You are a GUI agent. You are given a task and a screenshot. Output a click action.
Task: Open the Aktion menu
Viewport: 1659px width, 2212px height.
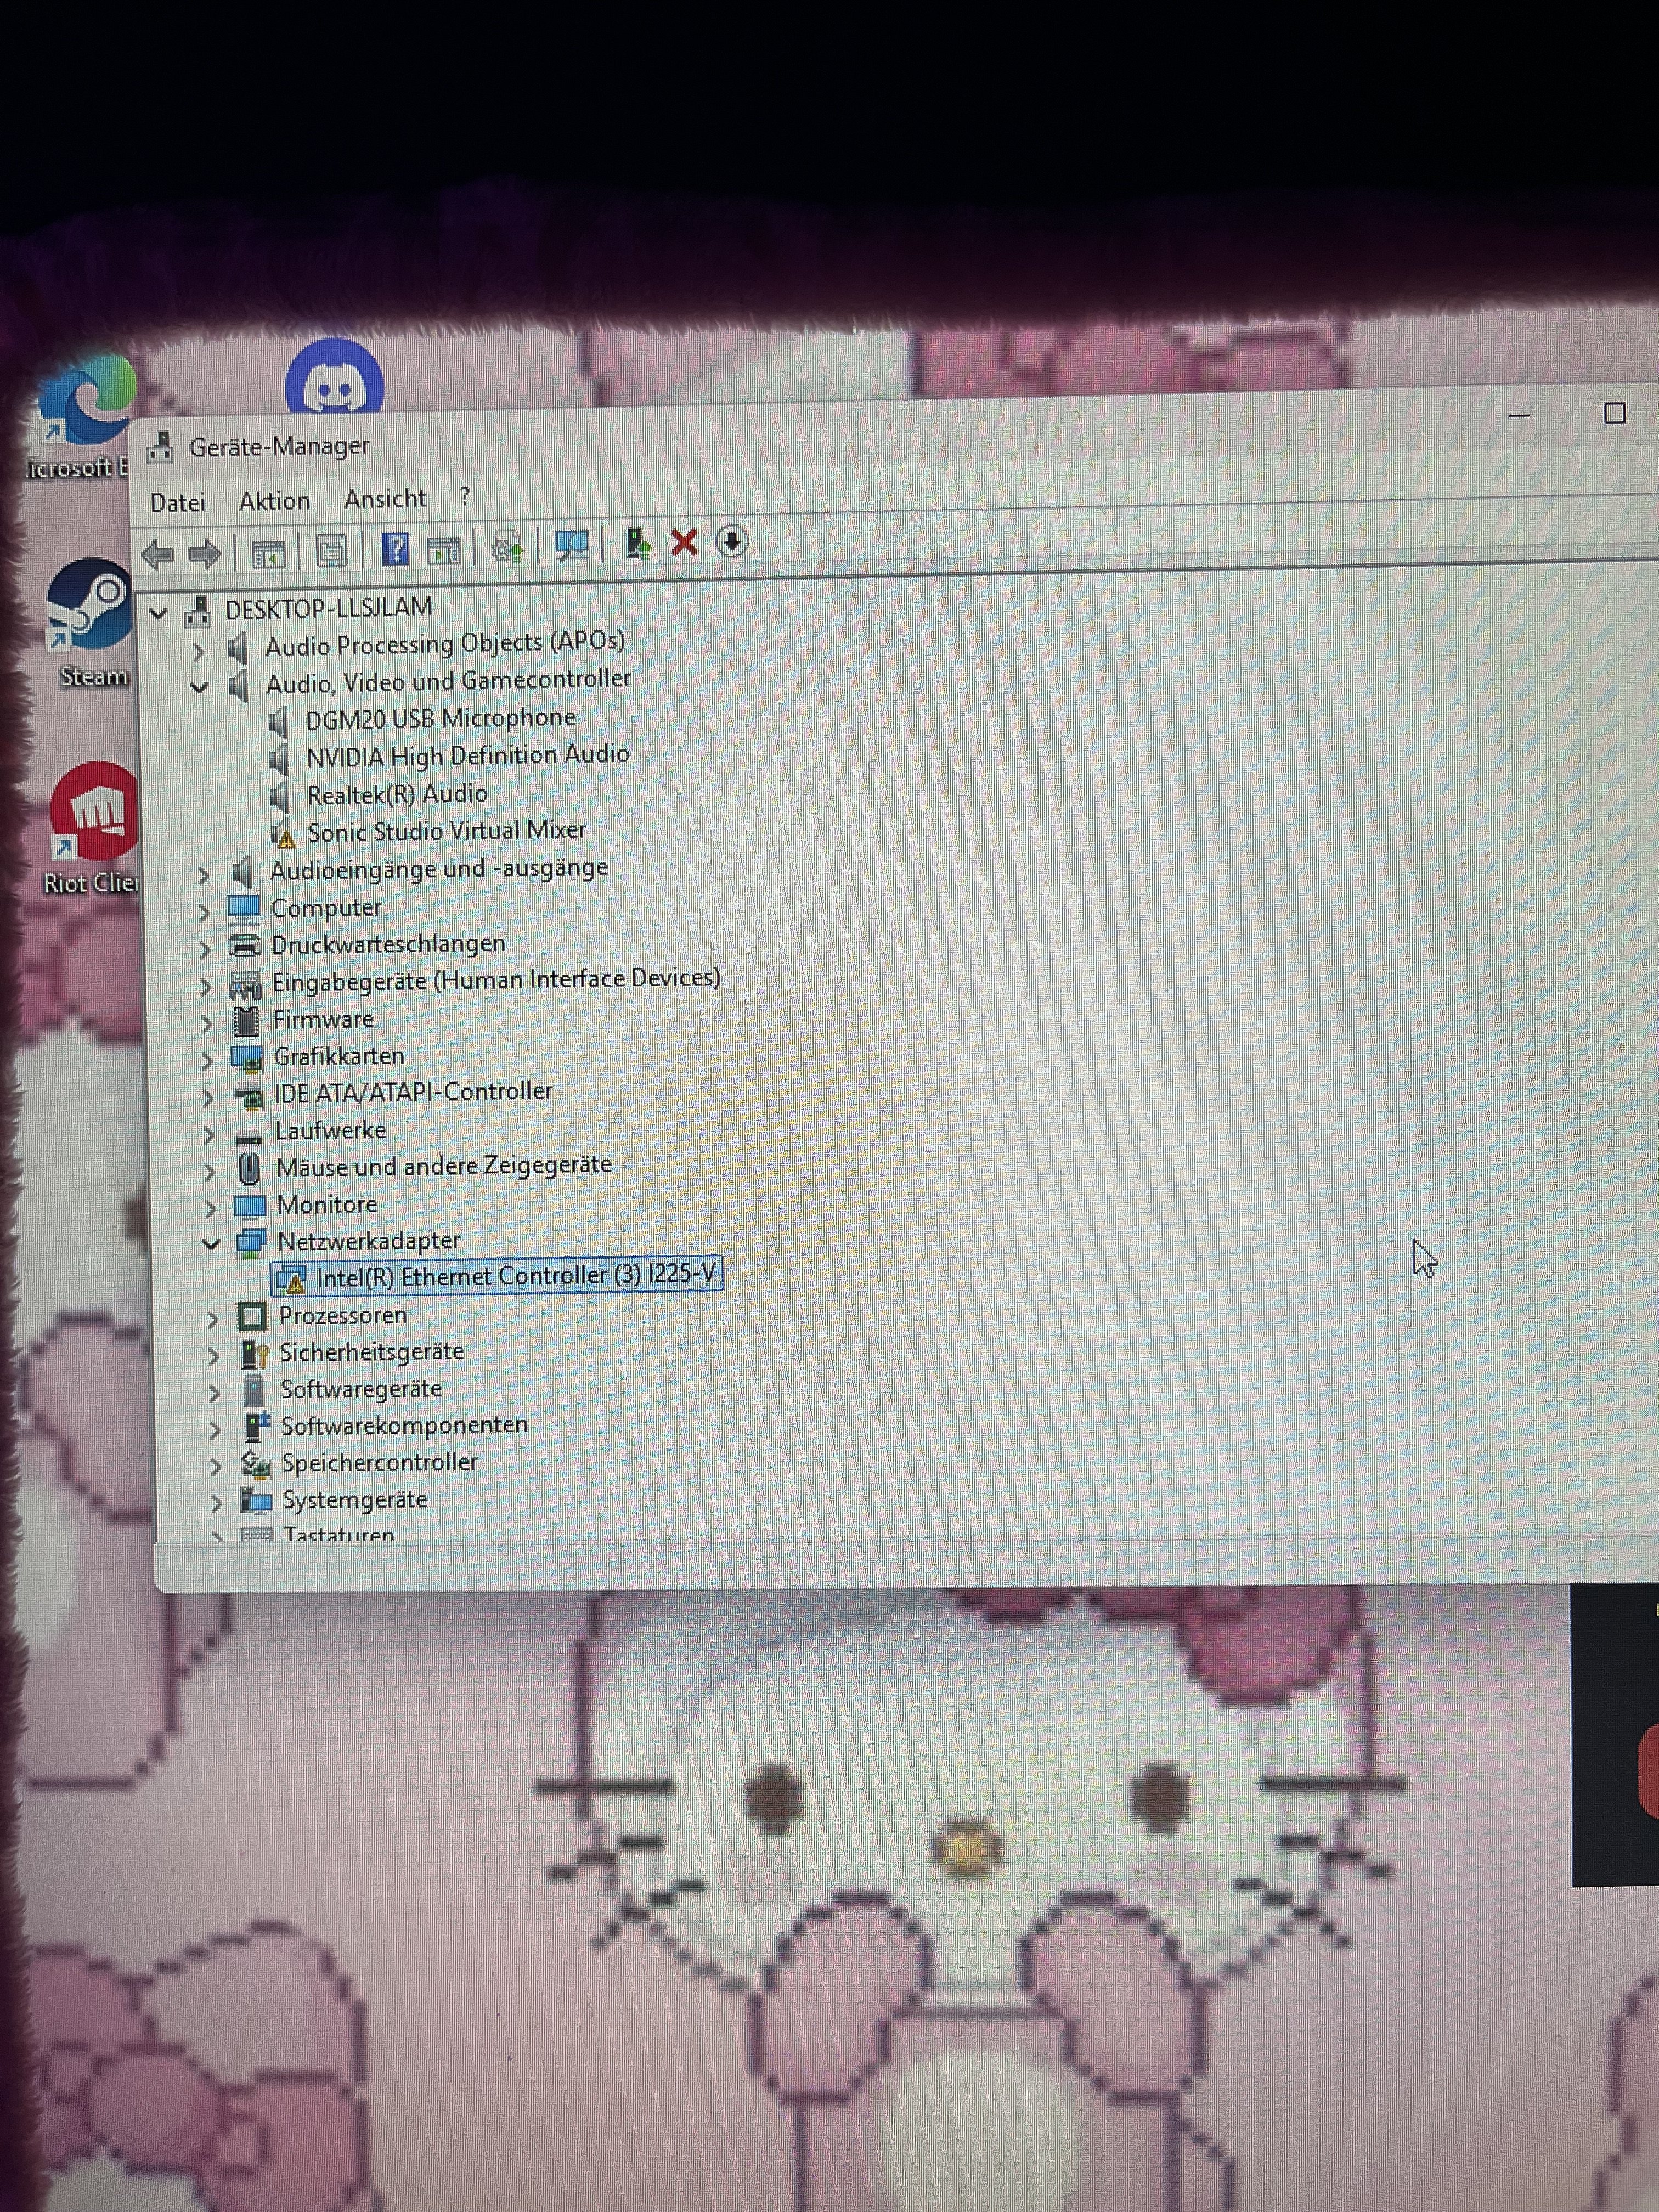[x=274, y=501]
